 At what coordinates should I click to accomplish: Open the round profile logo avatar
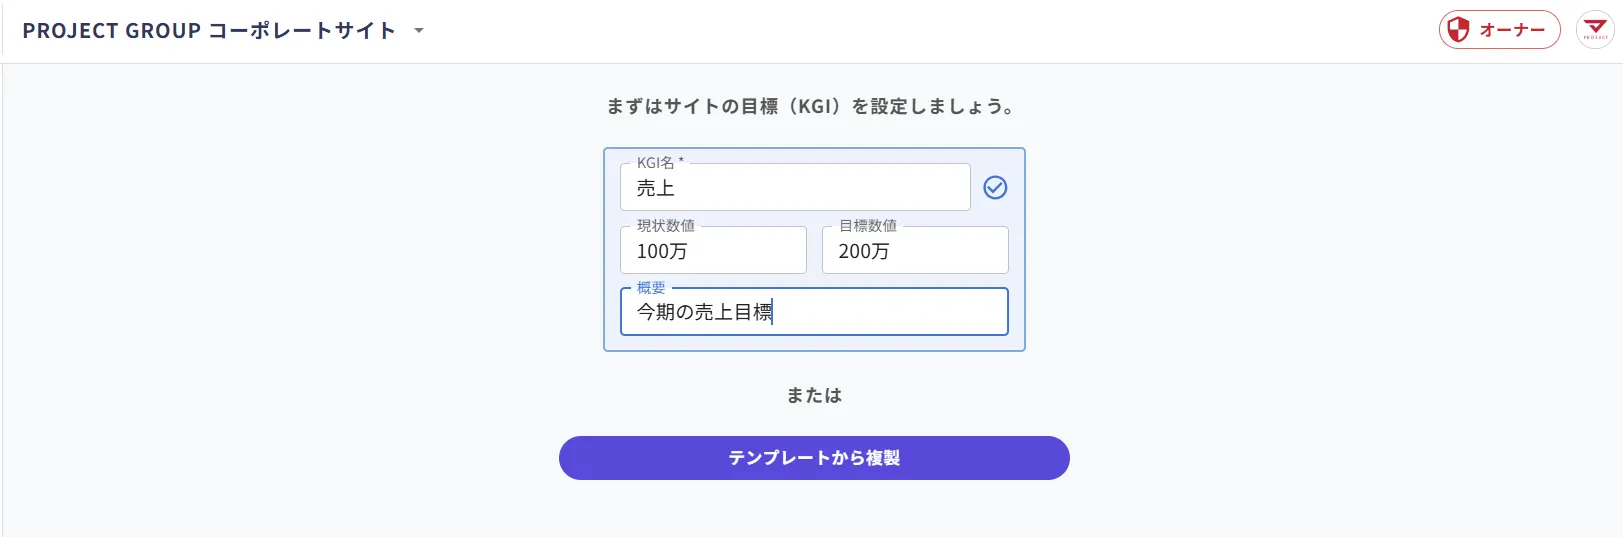1595,30
